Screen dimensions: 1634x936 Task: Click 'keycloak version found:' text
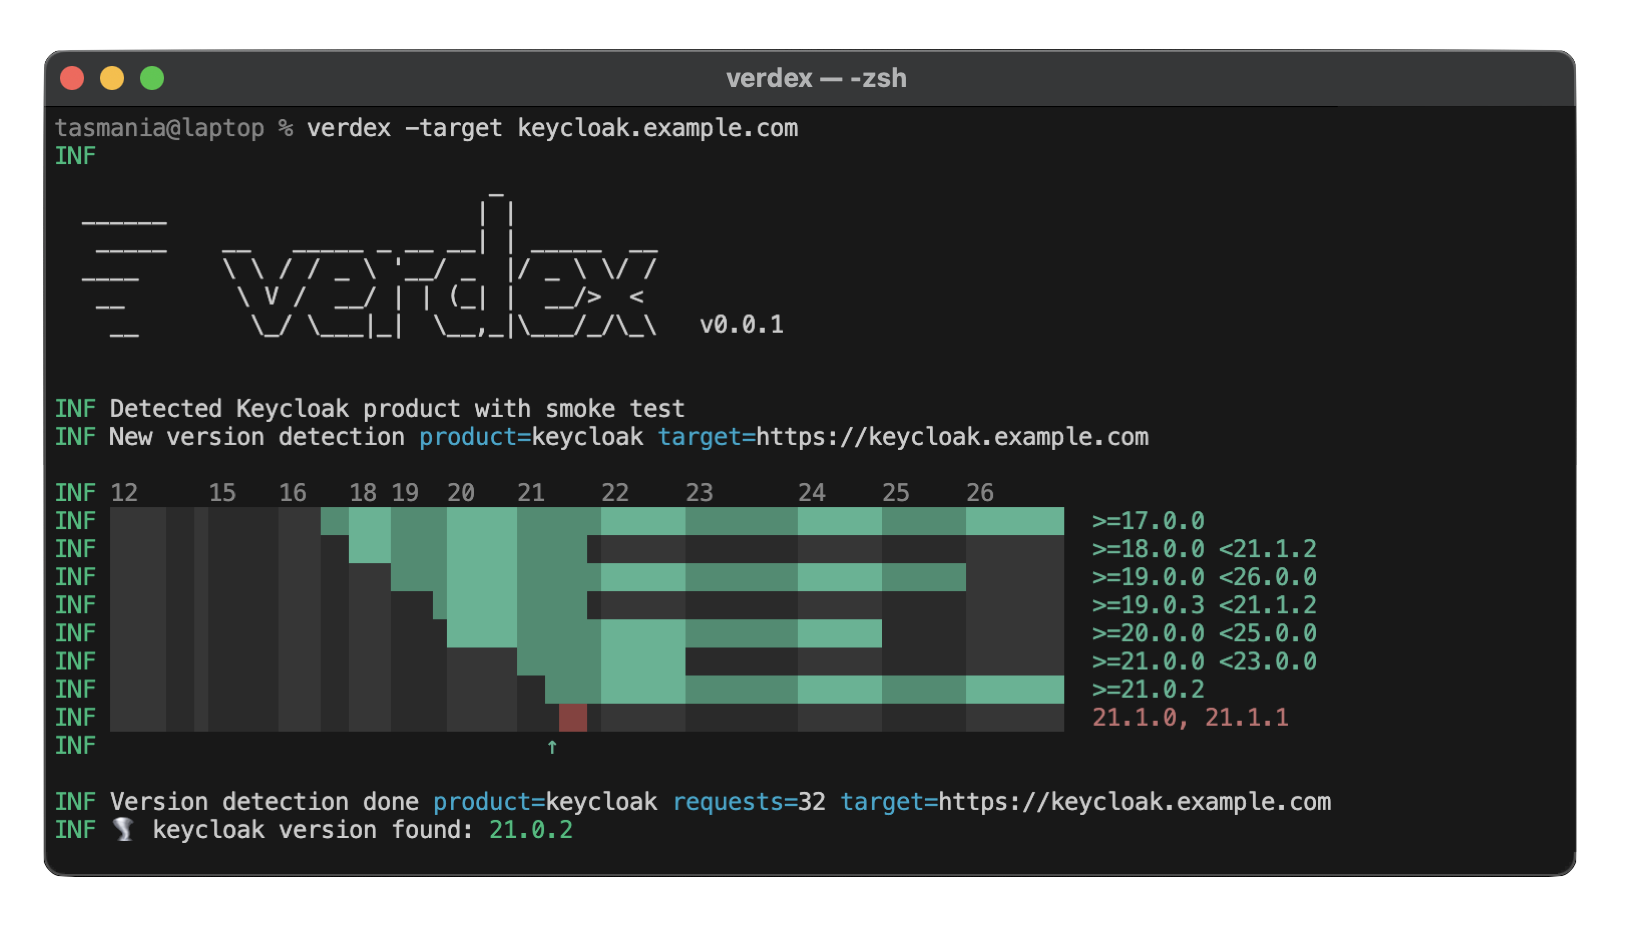(313, 830)
